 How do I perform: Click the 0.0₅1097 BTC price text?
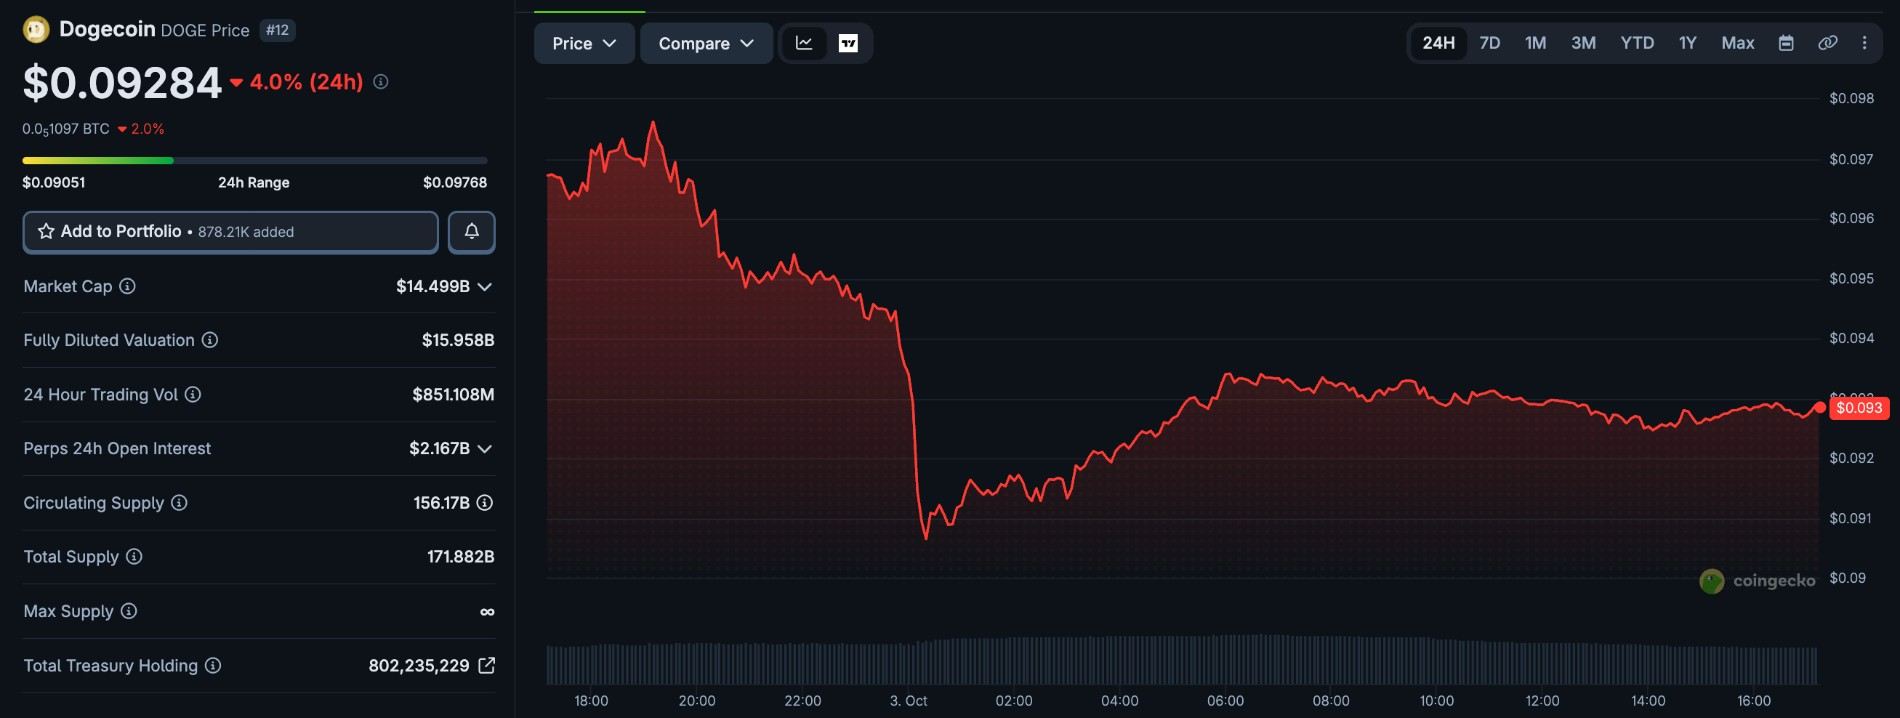(66, 129)
